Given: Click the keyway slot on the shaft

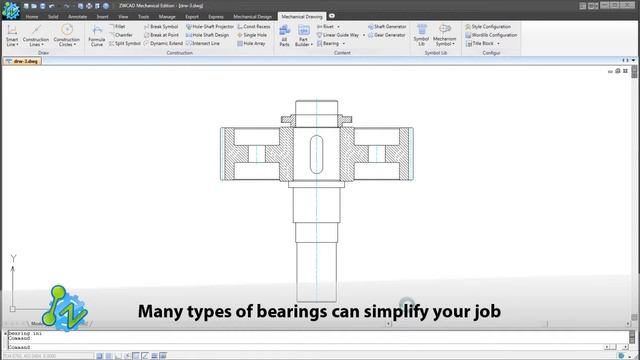Looking at the screenshot, I should click(x=317, y=154).
